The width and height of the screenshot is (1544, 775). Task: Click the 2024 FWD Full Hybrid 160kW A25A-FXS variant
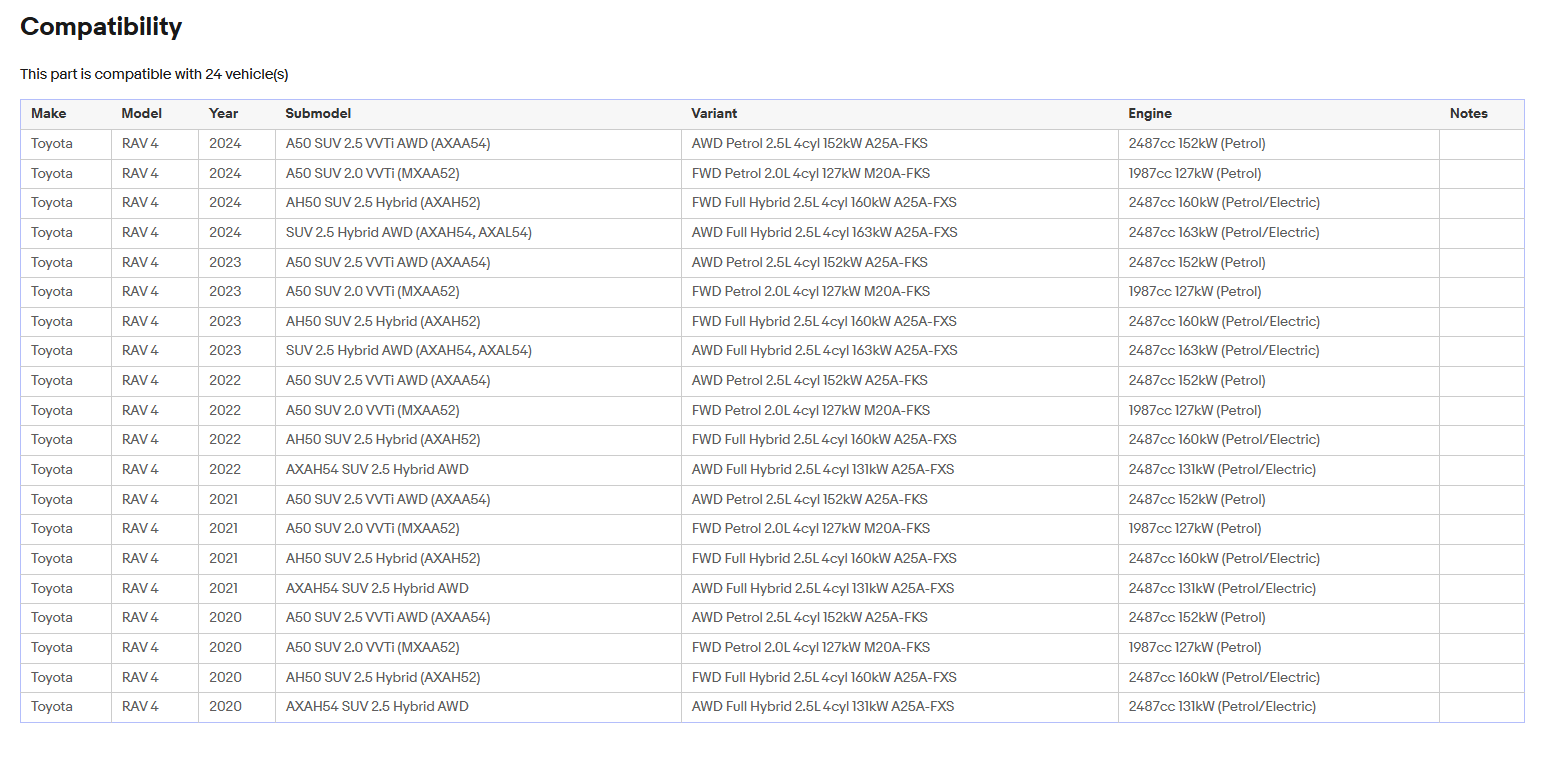click(900, 203)
